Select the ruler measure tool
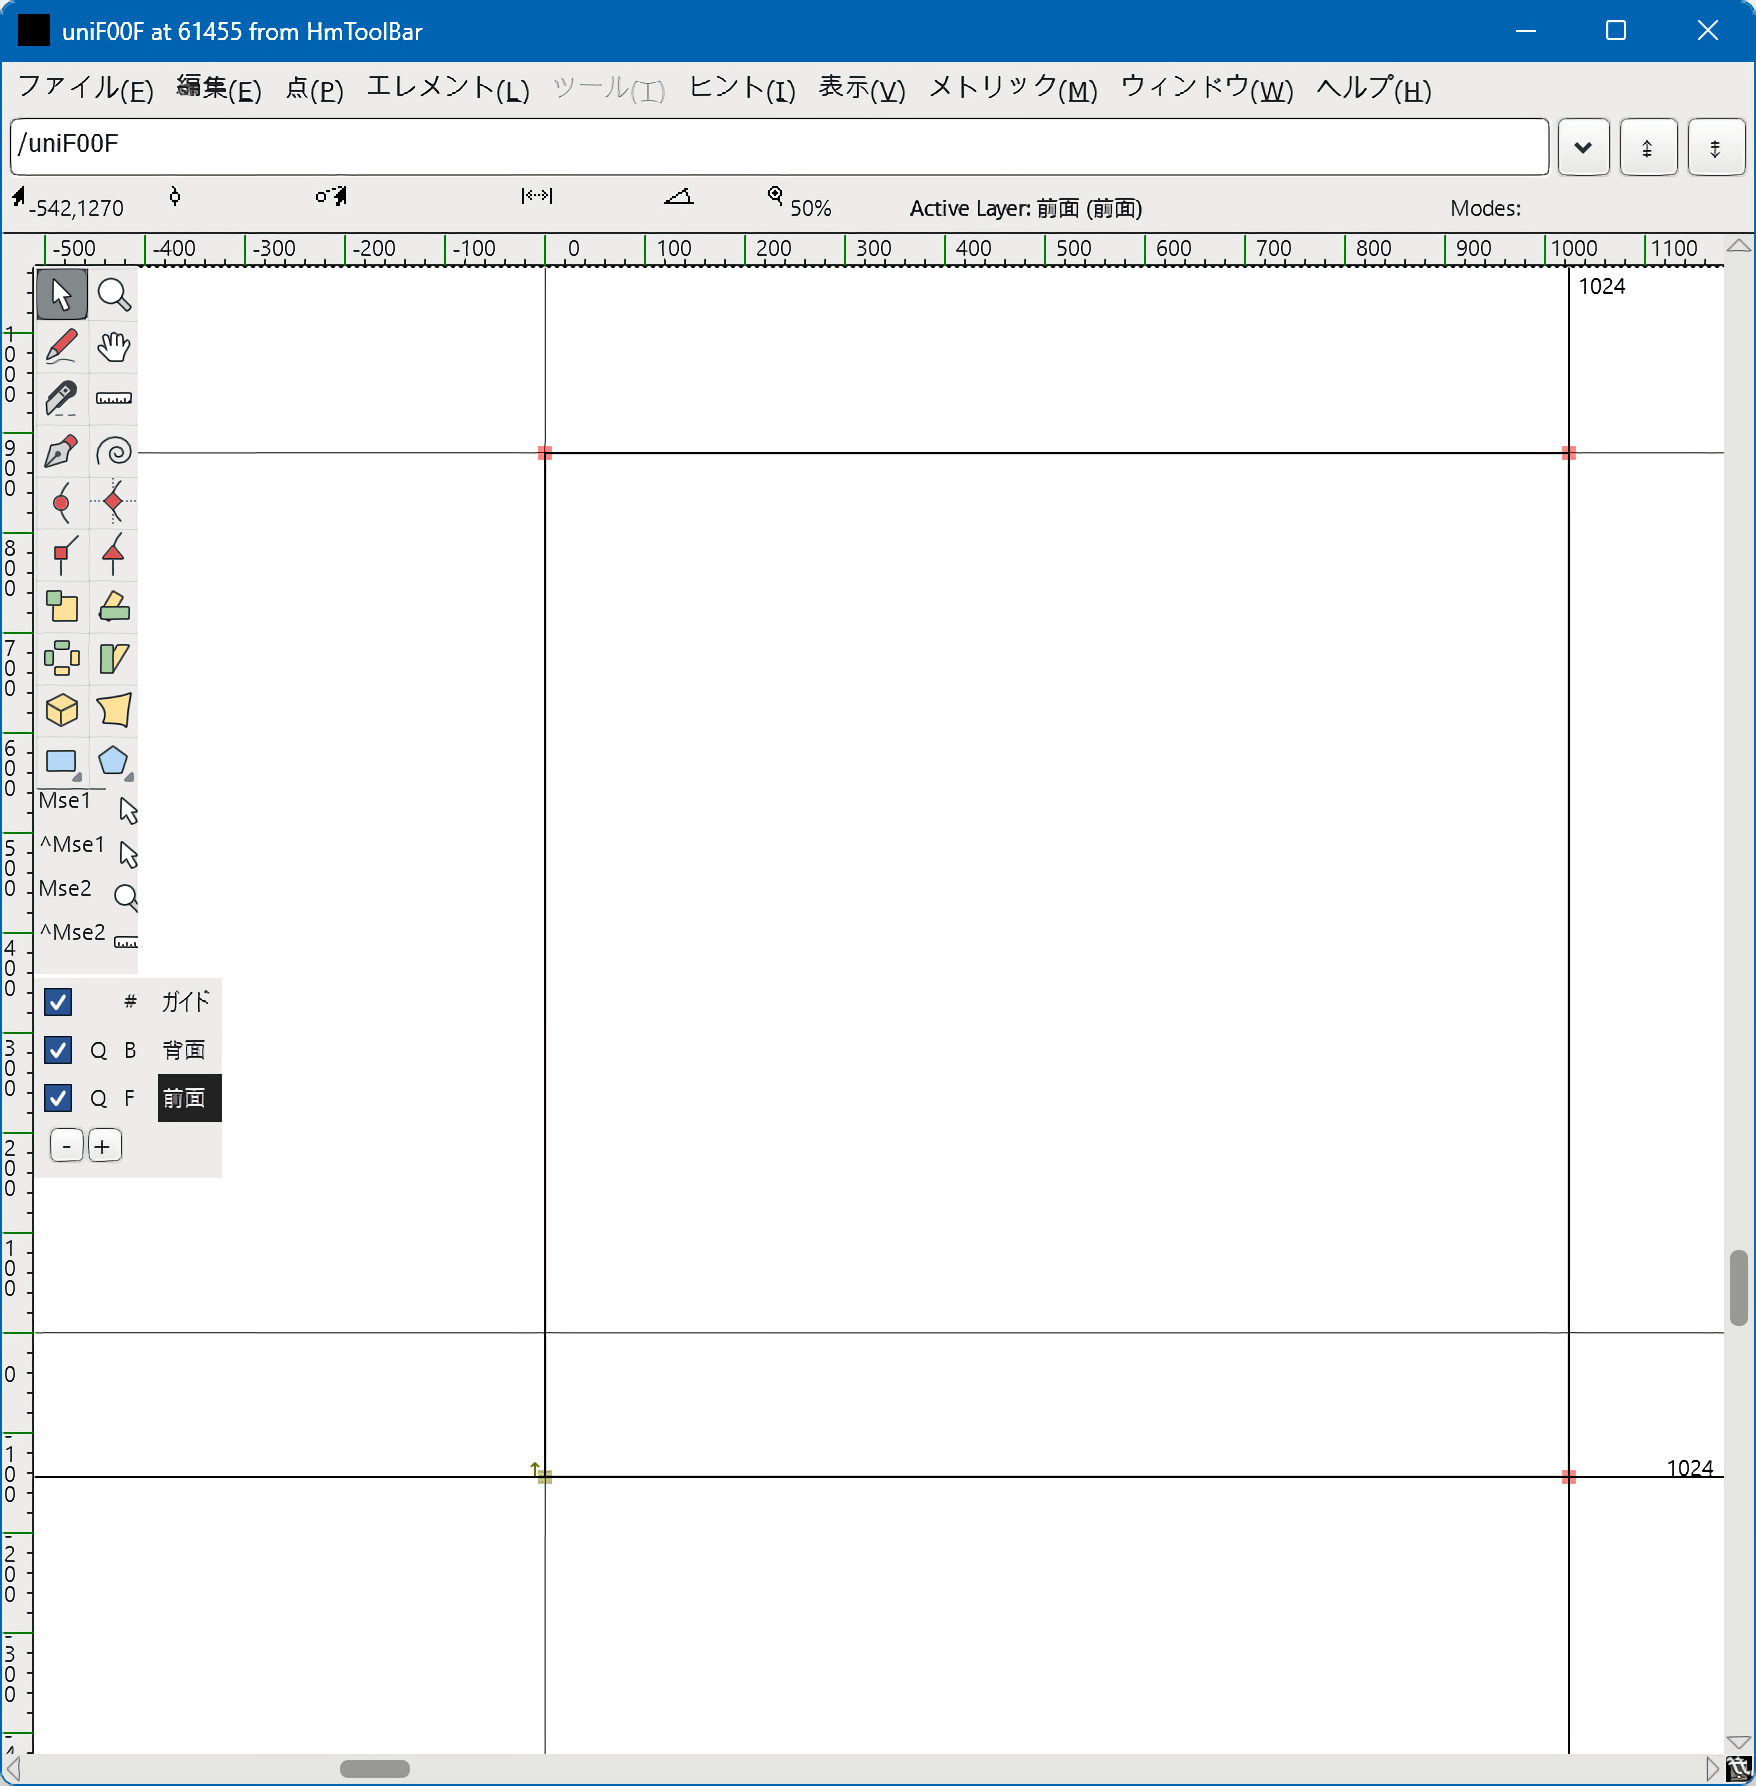This screenshot has height=1786, width=1756. tap(114, 399)
